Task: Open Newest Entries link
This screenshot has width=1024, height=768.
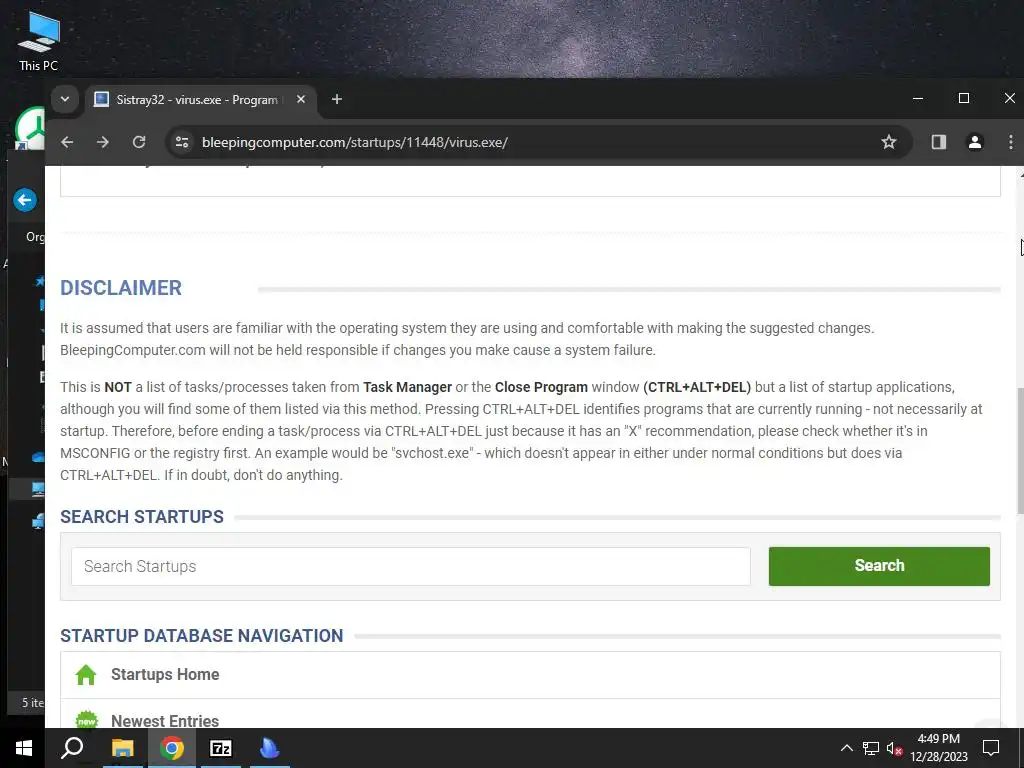Action: click(x=165, y=721)
